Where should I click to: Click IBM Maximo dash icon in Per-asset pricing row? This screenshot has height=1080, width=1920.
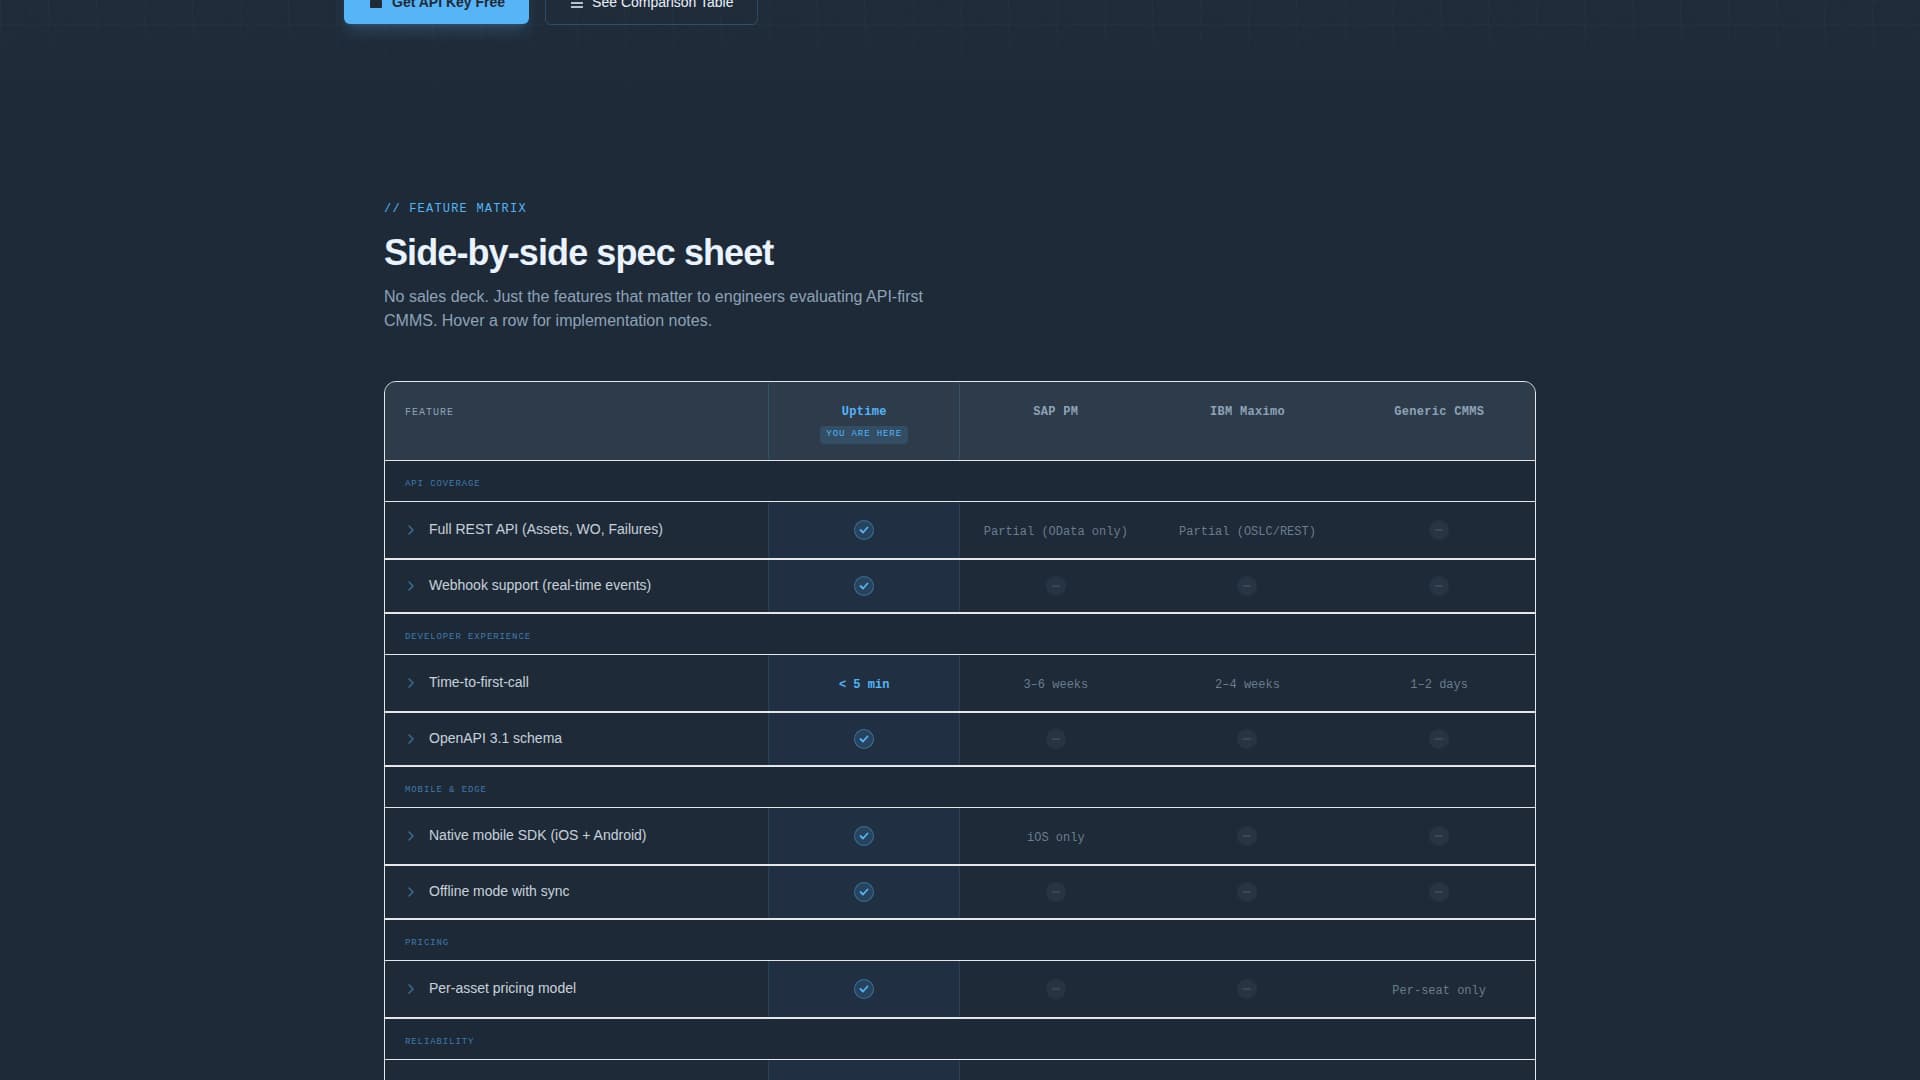(1247, 989)
